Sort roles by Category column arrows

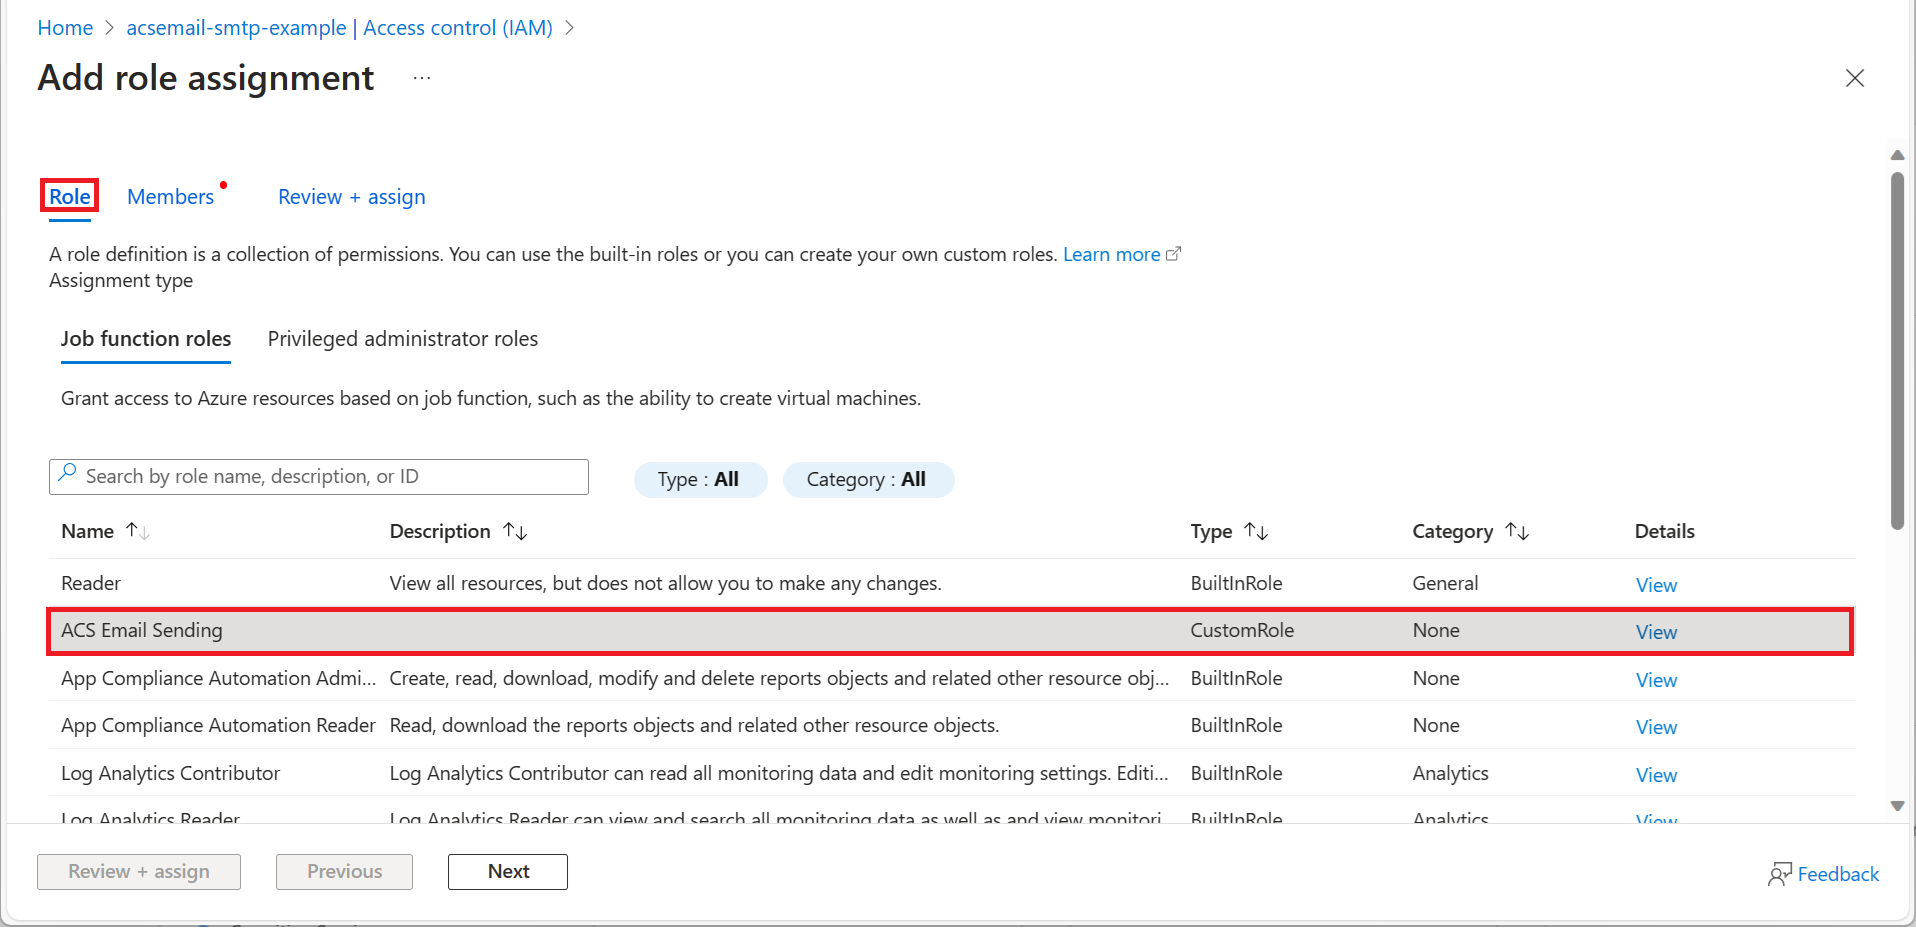point(1517,531)
